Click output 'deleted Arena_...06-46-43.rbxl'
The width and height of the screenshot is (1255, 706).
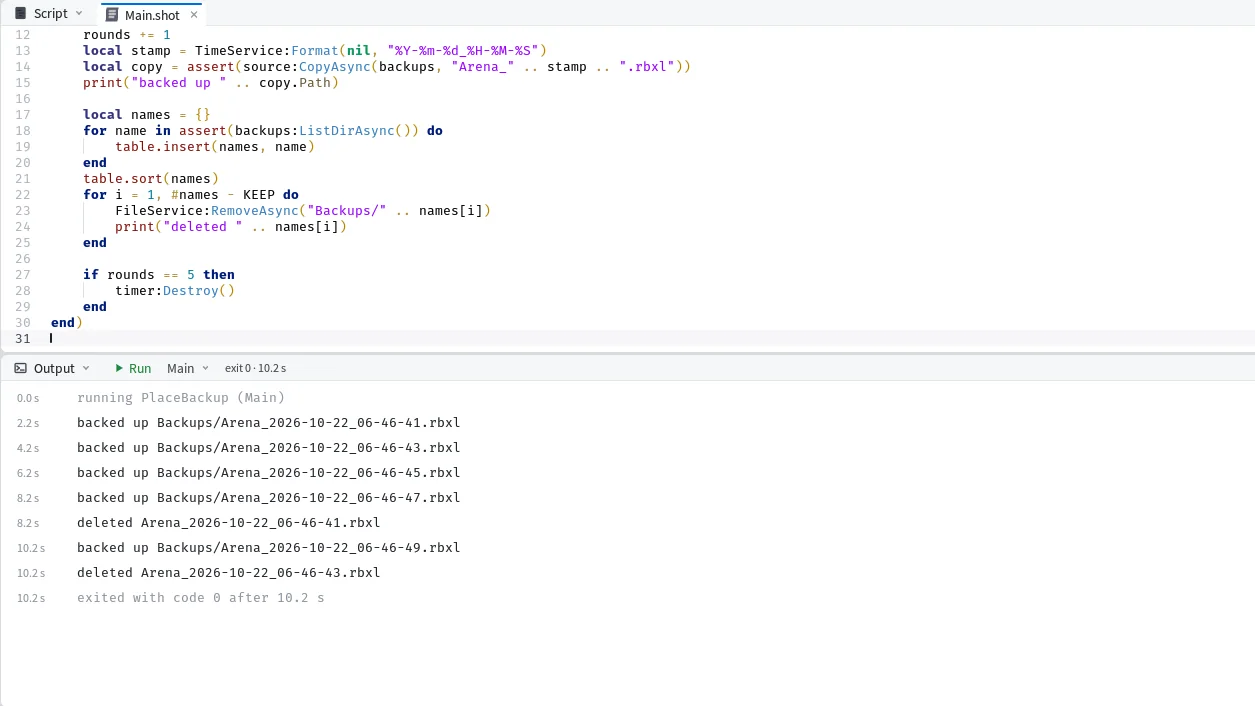pos(229,573)
